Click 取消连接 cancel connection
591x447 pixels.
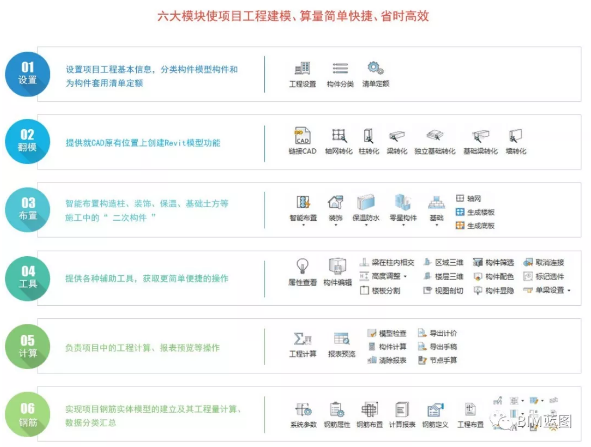tap(544, 262)
